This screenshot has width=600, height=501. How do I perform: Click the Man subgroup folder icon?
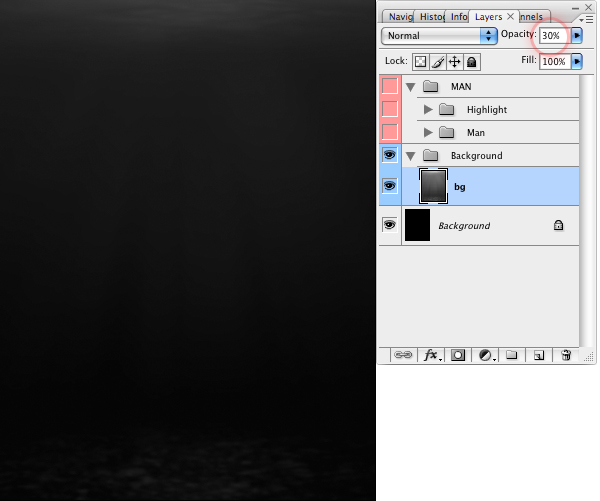[446, 132]
